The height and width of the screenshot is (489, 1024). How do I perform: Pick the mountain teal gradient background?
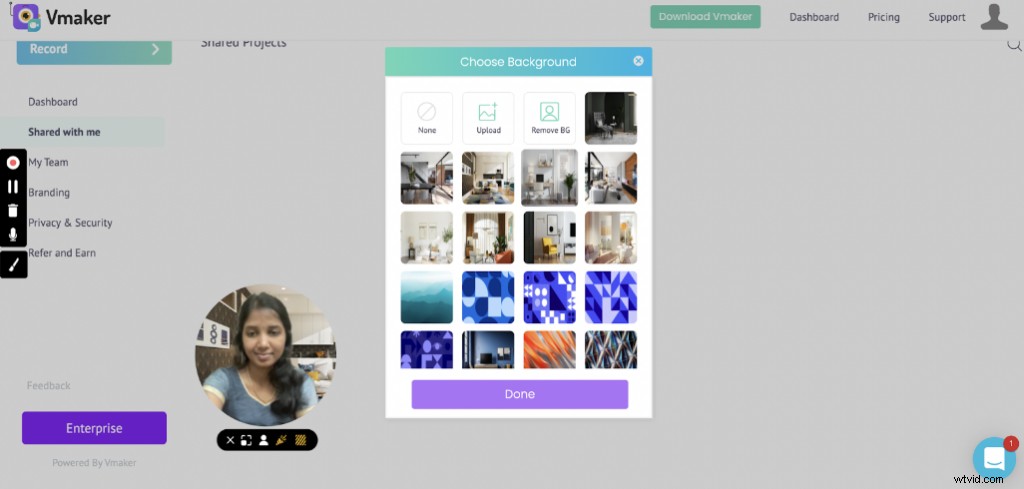tap(426, 297)
